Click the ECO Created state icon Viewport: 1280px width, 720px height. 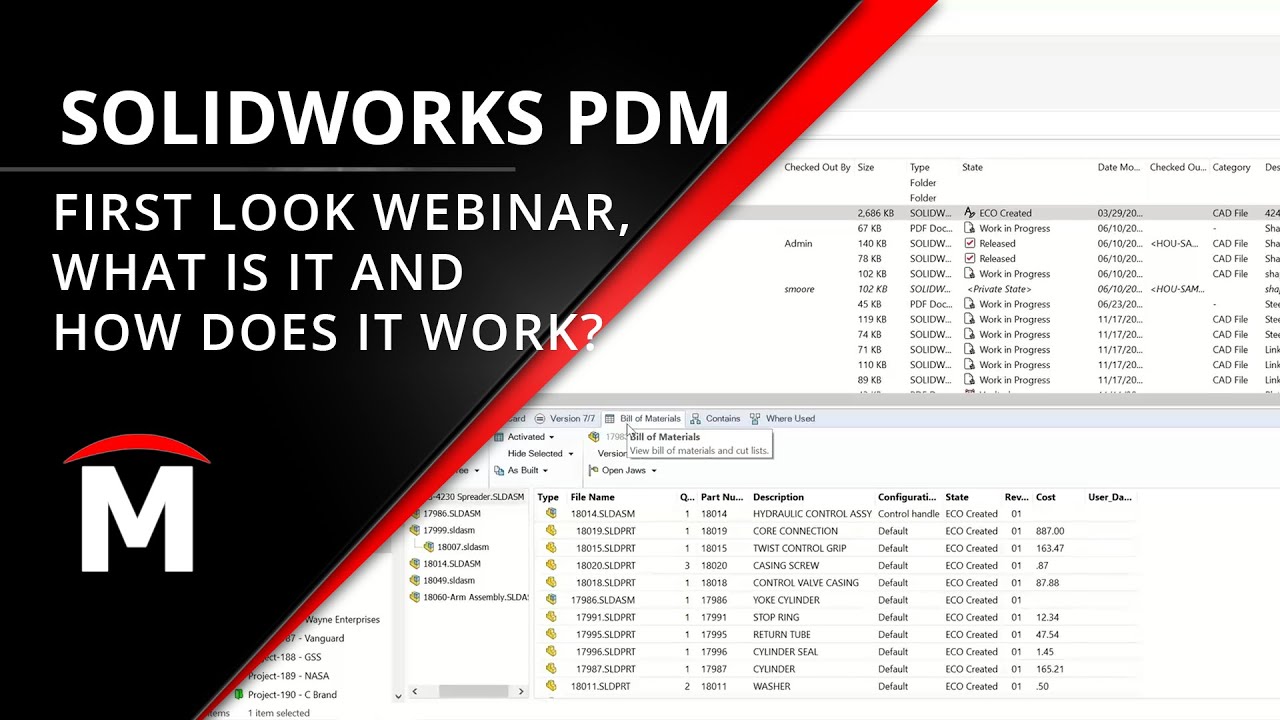point(969,213)
